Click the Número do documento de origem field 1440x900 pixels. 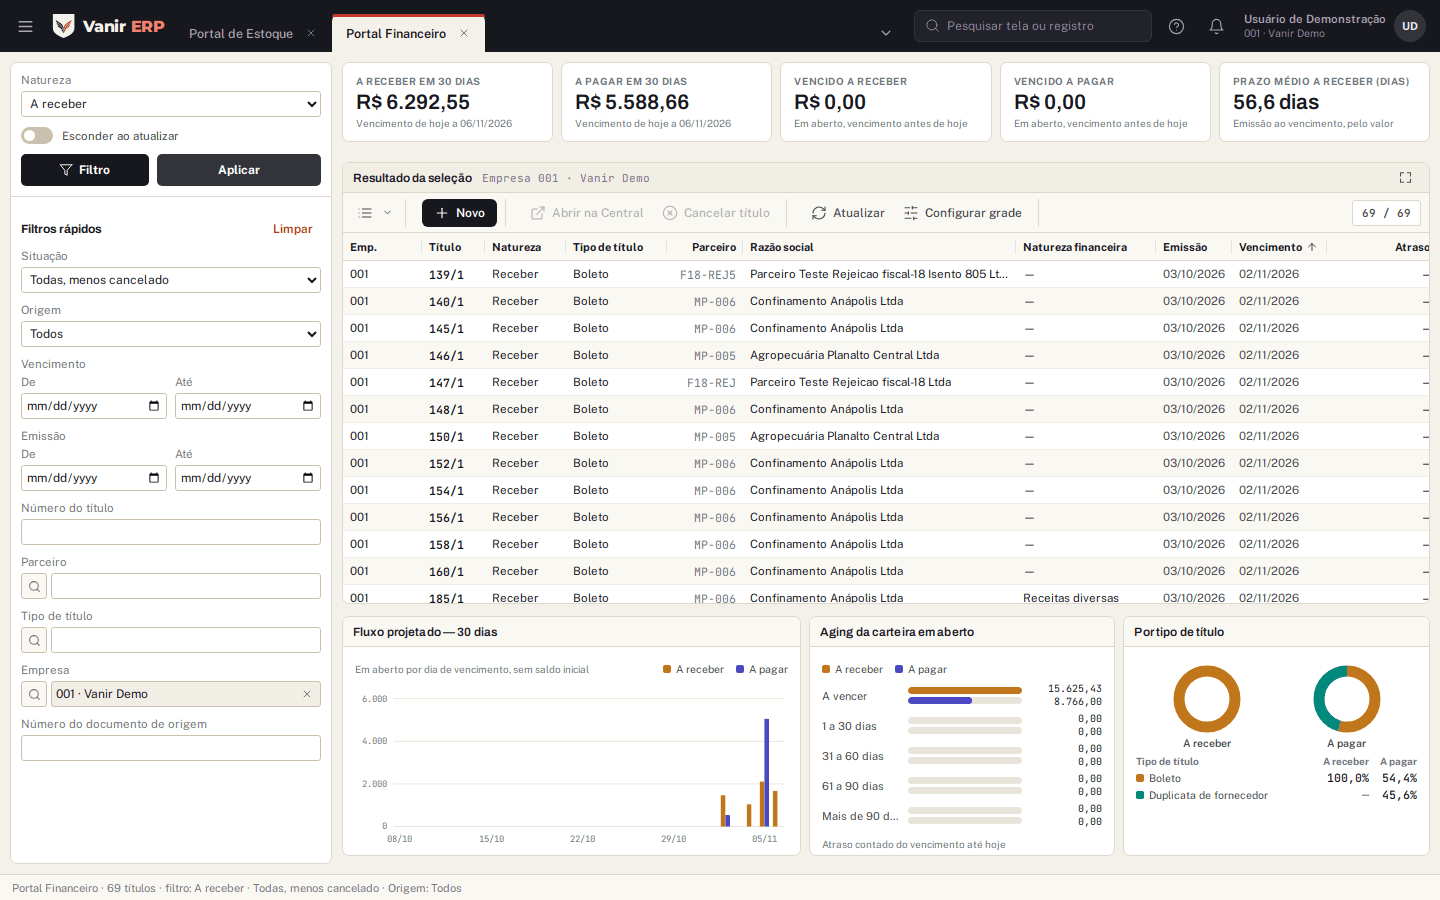171,748
